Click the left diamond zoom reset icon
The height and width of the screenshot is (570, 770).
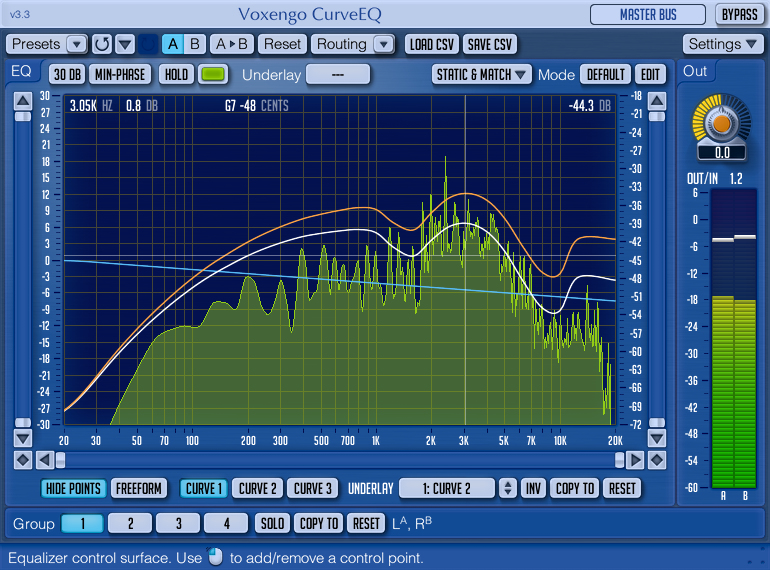tap(23, 460)
